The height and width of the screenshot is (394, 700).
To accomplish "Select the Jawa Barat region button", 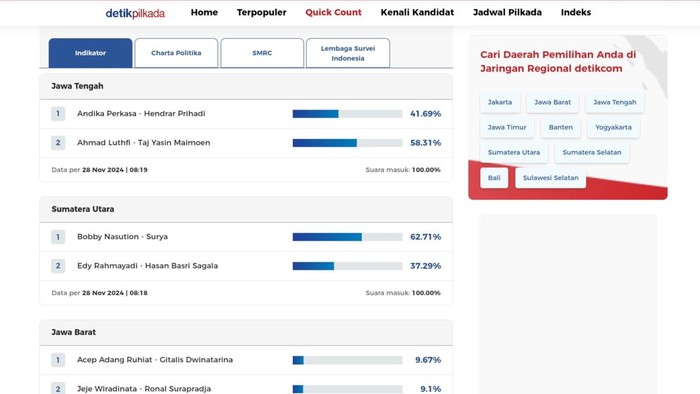I will coord(552,102).
